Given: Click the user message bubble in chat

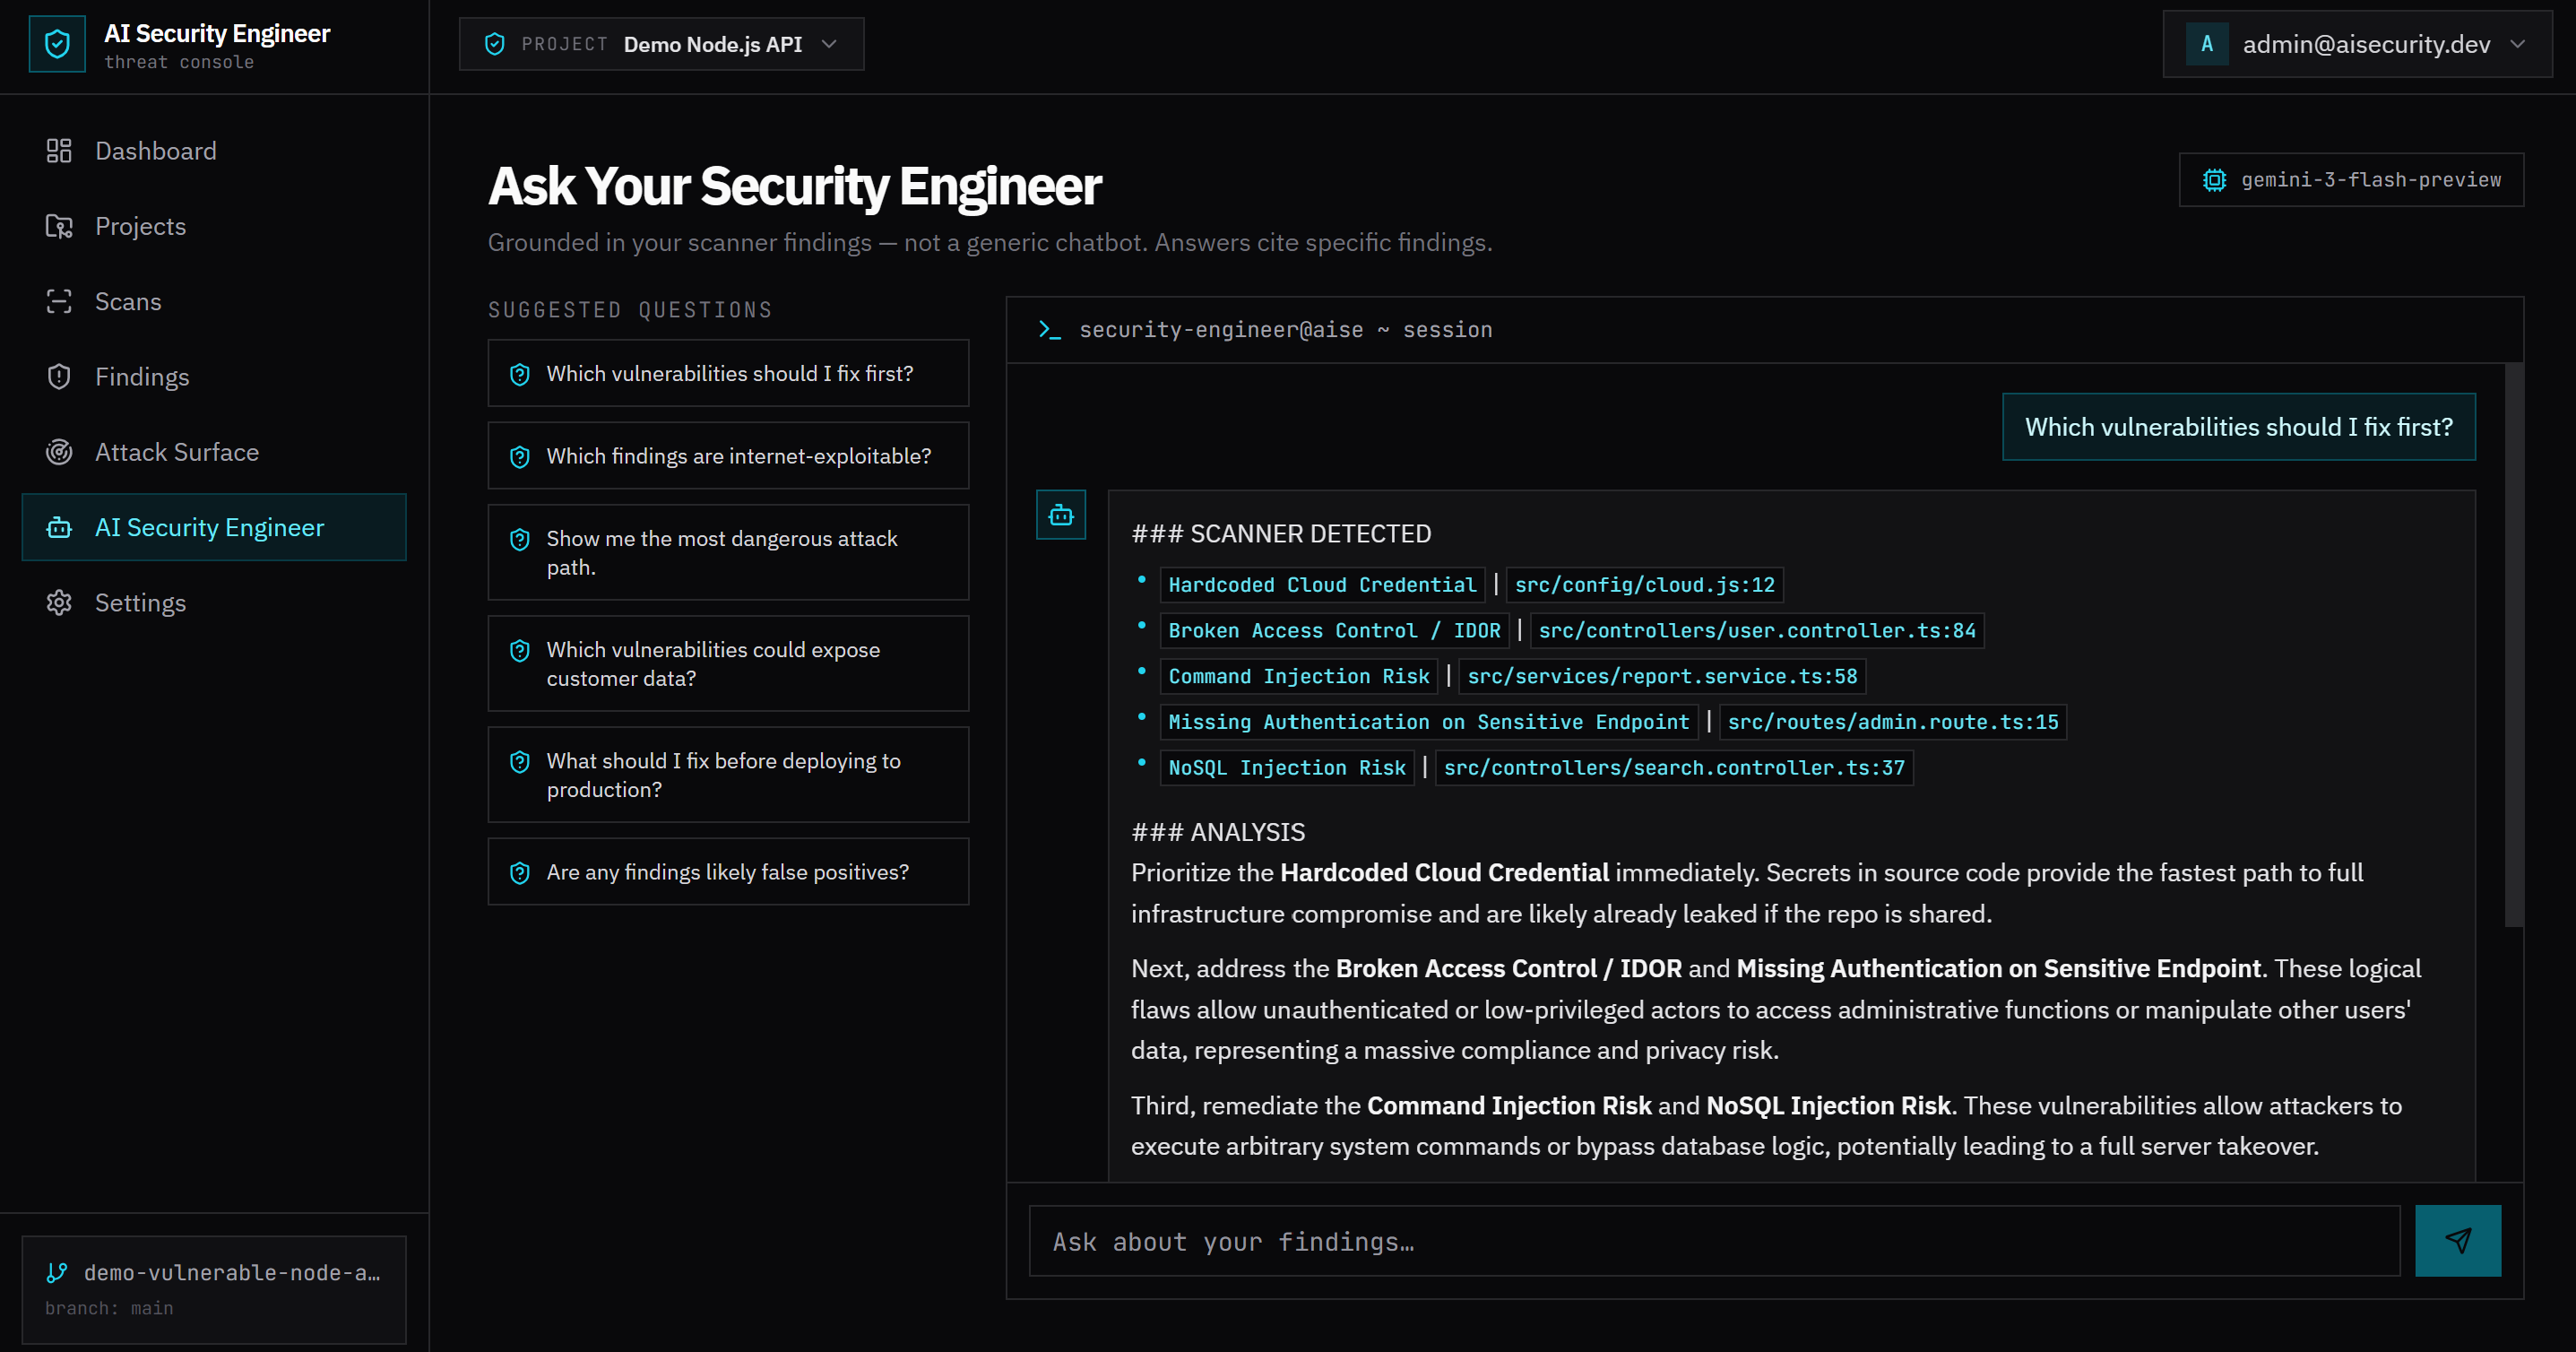Looking at the screenshot, I should coord(2238,427).
